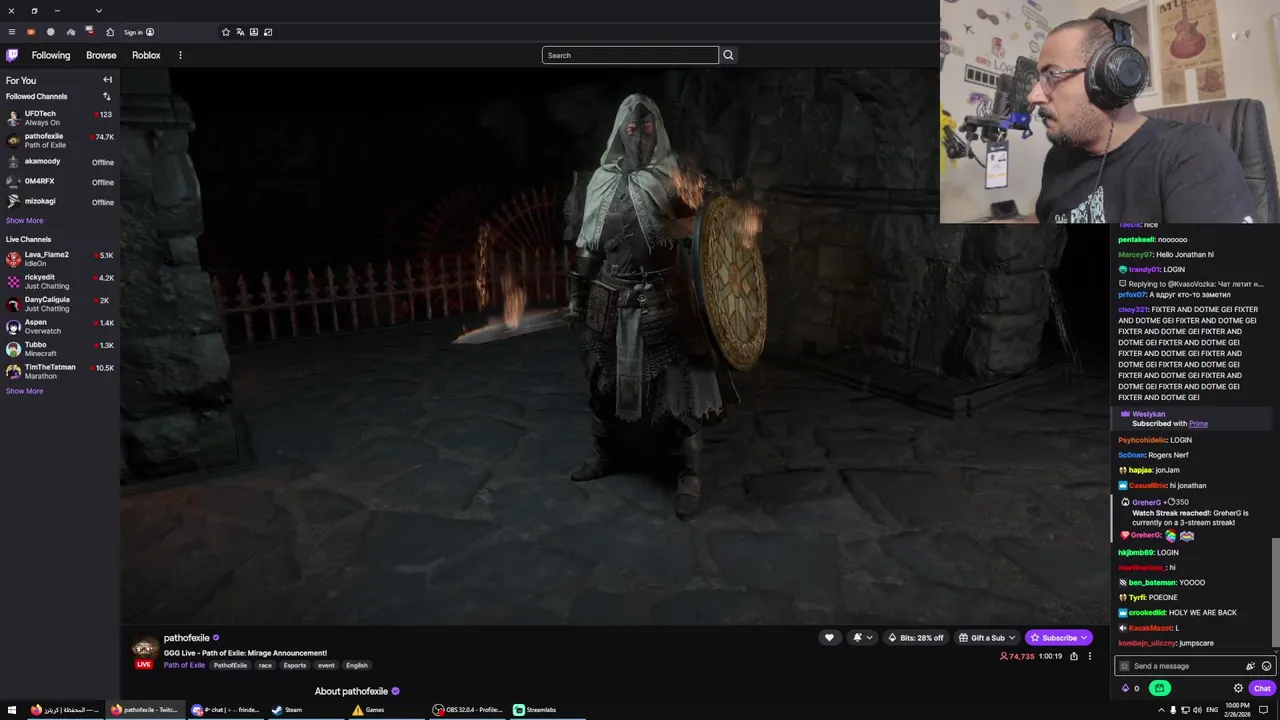Open DanyCaligula live channel
This screenshot has width=1280, height=720.
[x=60, y=304]
